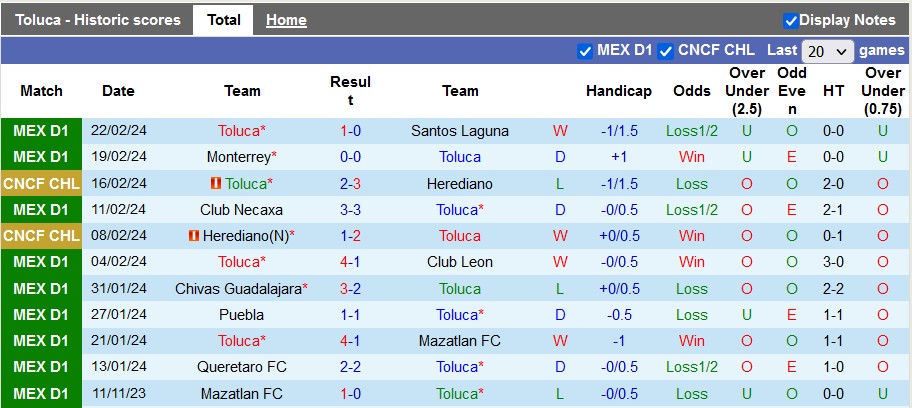This screenshot has height=408, width=912.
Task: Click the Puebla team name
Action: pos(242,314)
